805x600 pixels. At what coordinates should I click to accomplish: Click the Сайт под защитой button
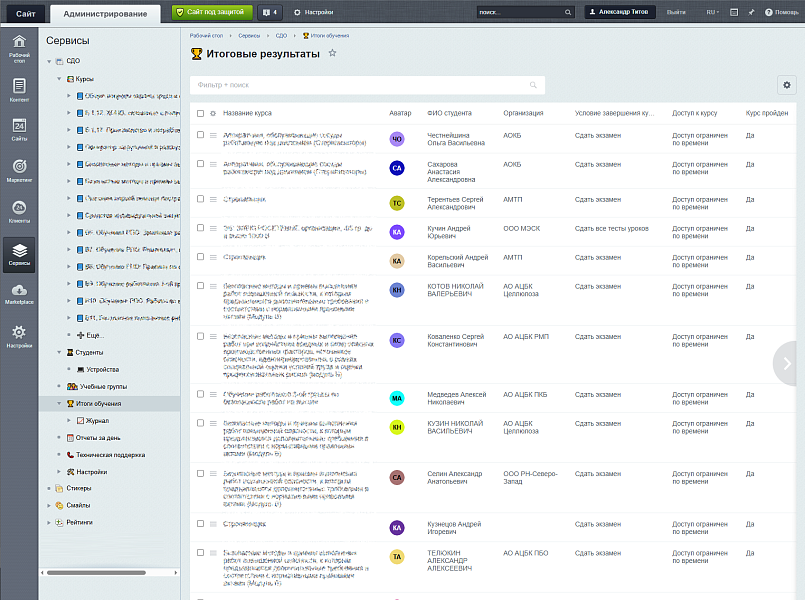click(211, 13)
